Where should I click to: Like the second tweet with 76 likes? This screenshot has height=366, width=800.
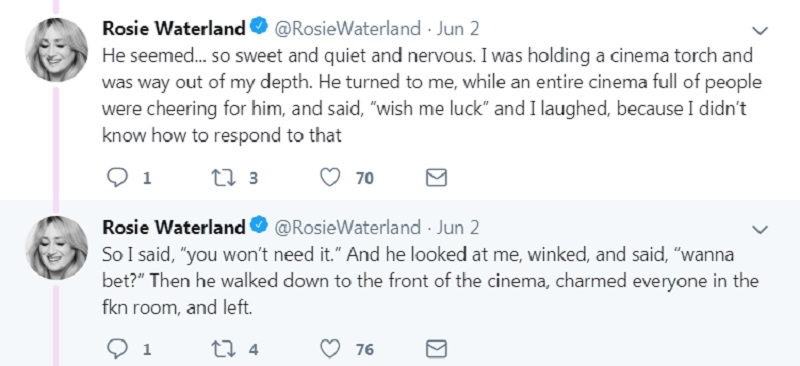(x=330, y=349)
